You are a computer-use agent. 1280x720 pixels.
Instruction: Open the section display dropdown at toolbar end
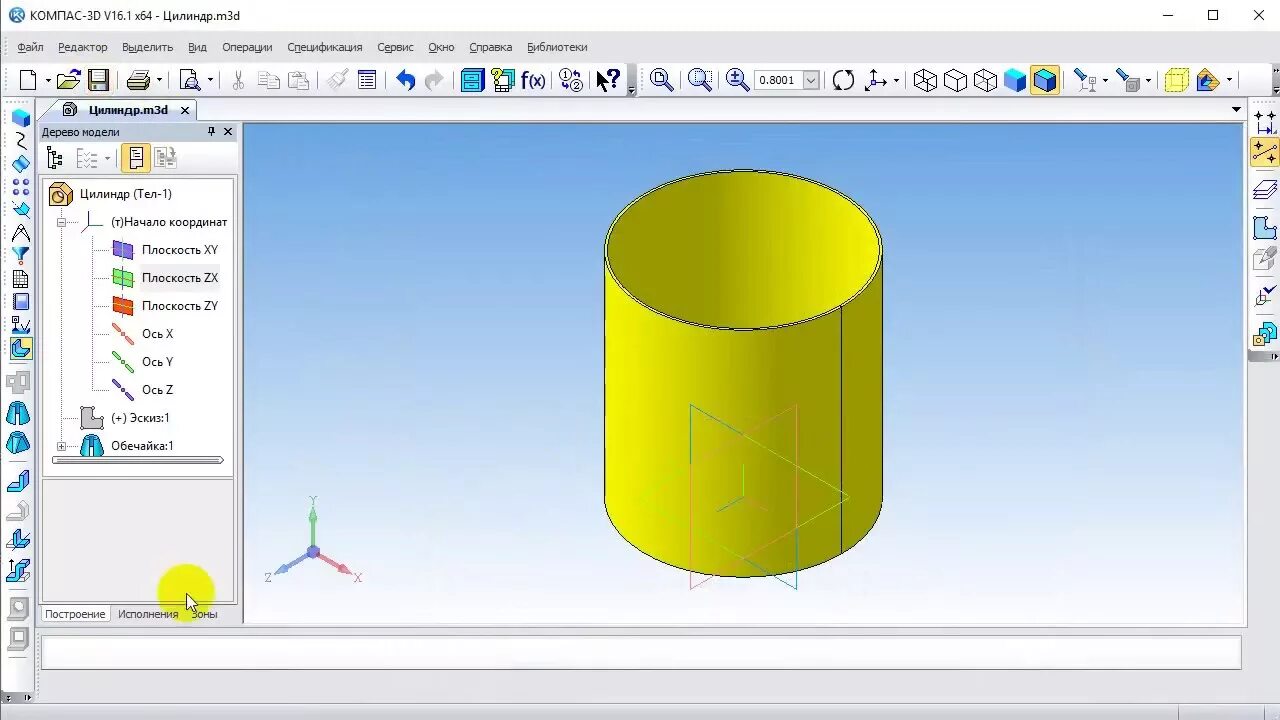click(1229, 81)
